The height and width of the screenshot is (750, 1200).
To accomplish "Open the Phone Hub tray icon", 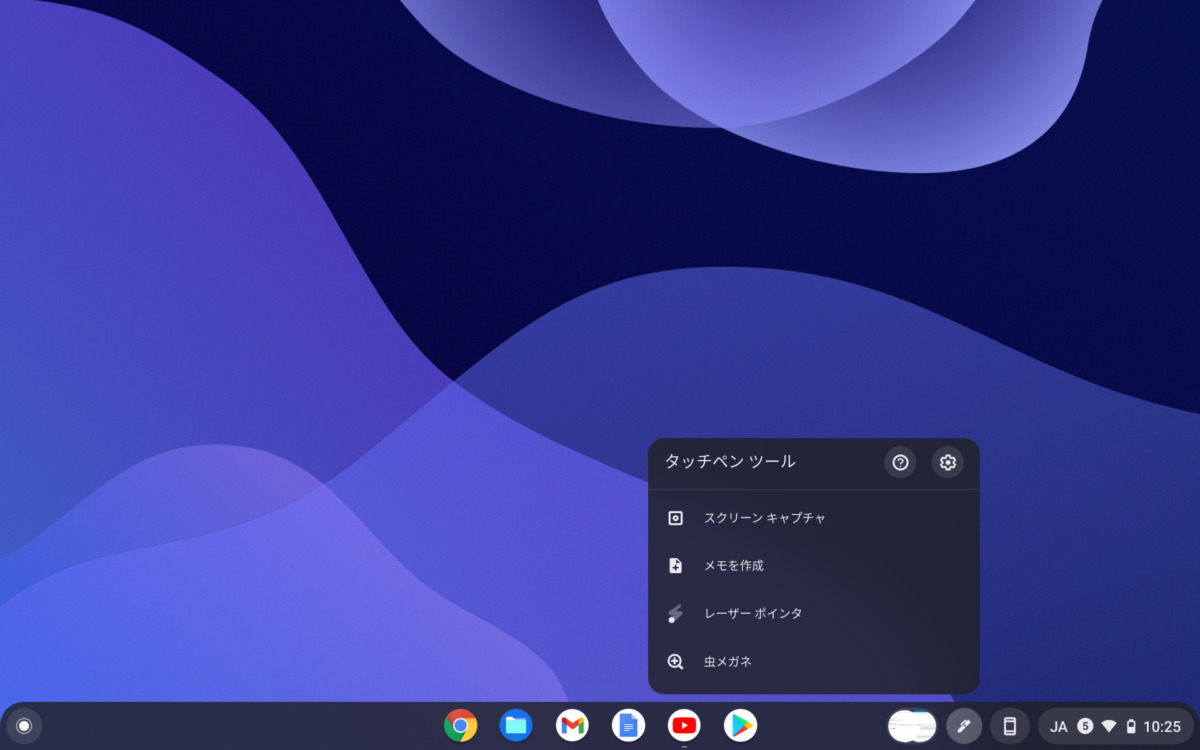I will (1010, 726).
